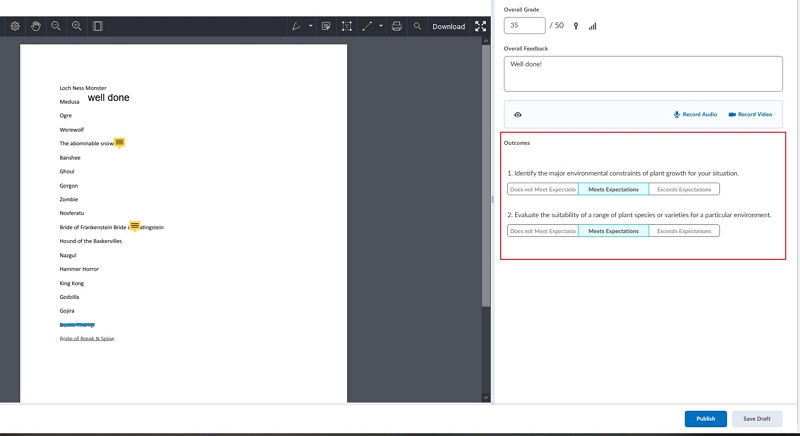Search the document with the magnifier icon
Image resolution: width=800 pixels, height=436 pixels.
417,26
